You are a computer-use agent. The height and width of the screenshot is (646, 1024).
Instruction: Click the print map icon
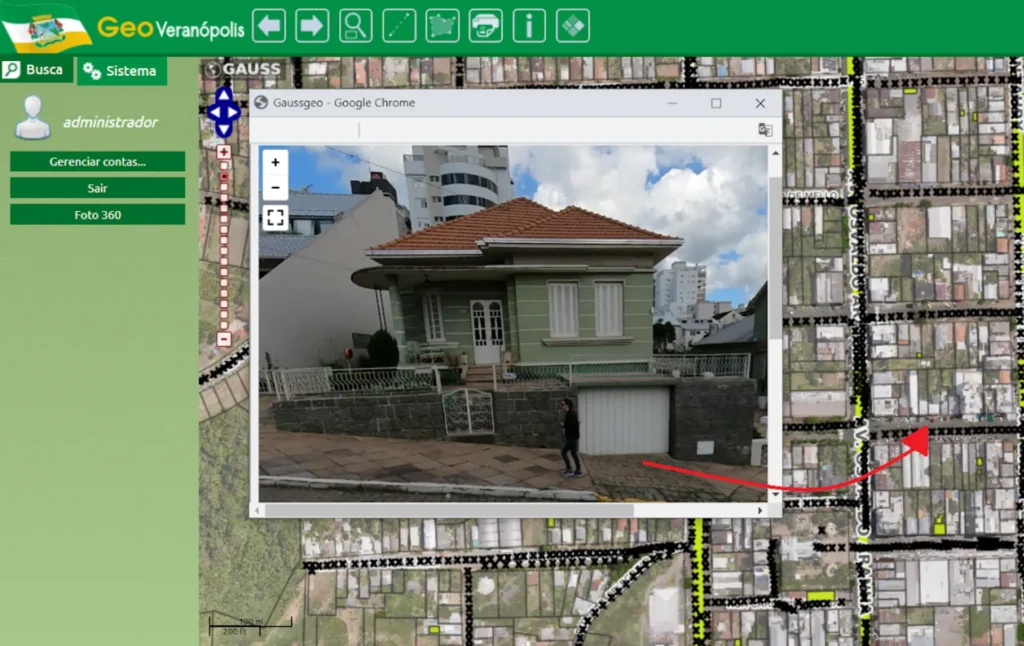click(486, 26)
